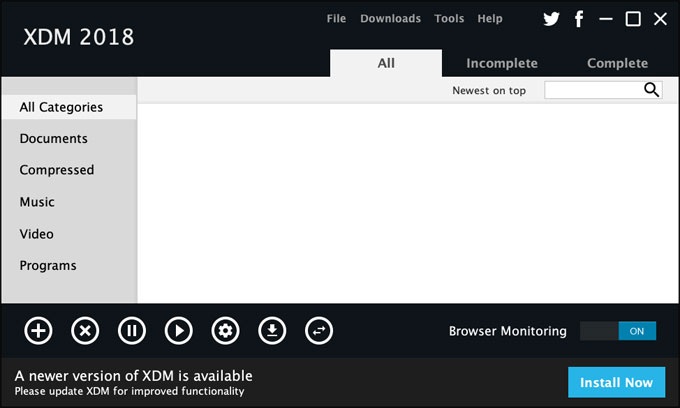680x408 pixels.
Task: Minimize the XDM window
Action: tap(605, 19)
